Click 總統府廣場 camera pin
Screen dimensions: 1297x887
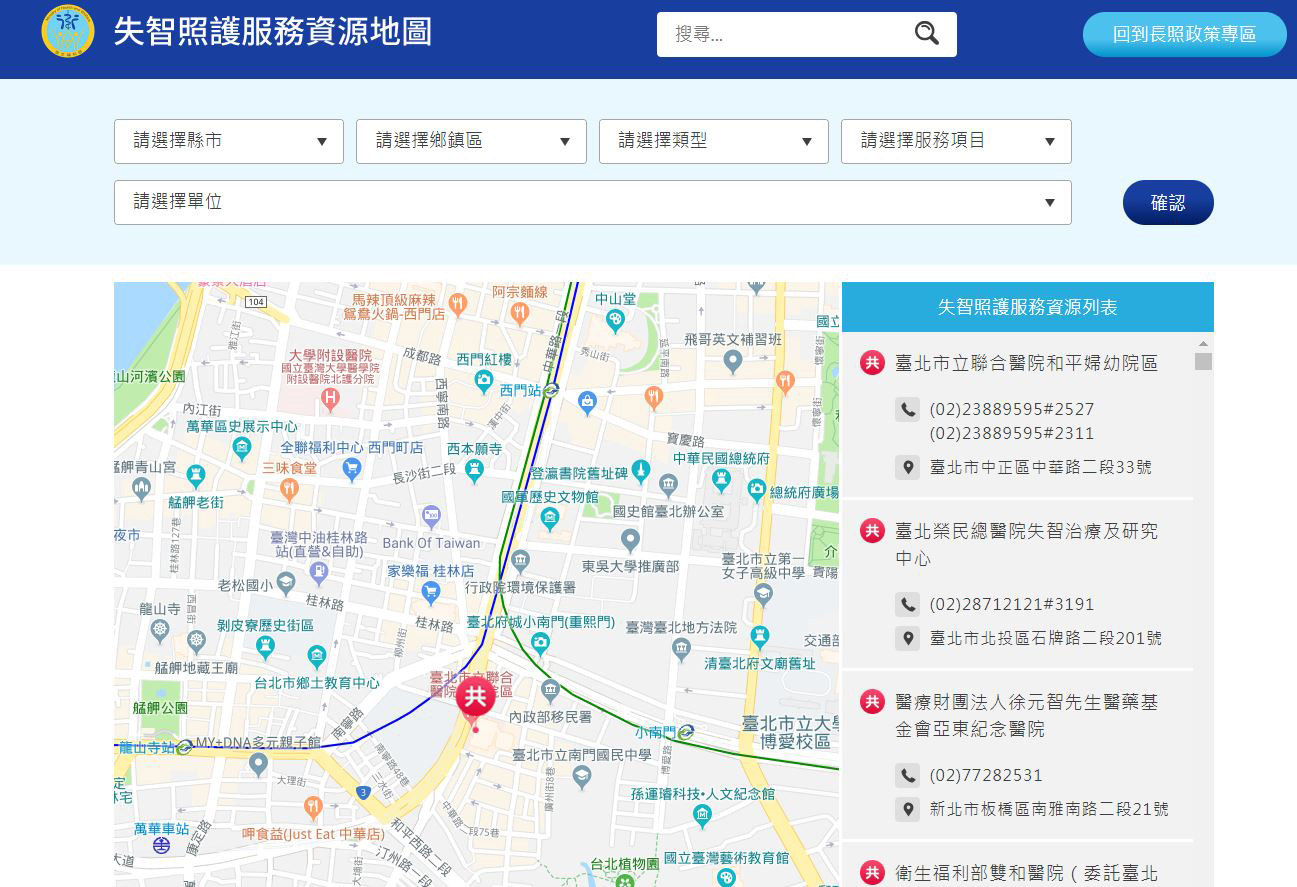click(x=757, y=490)
